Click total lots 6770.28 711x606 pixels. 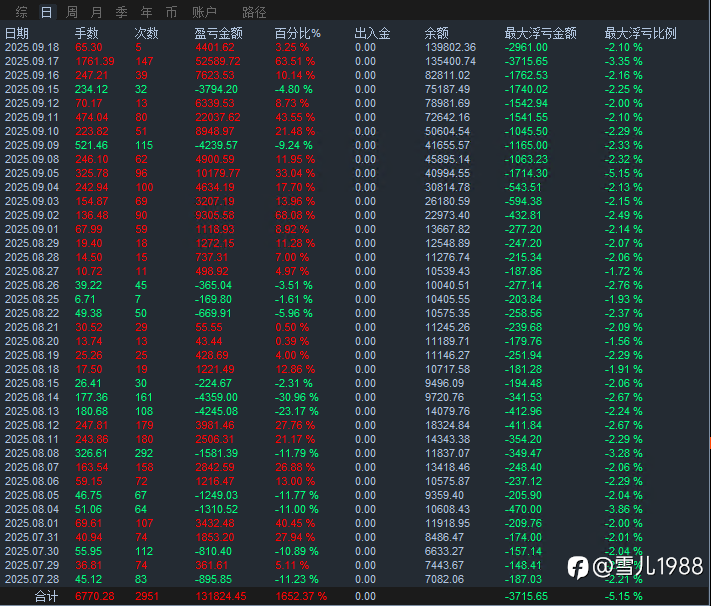tap(95, 596)
